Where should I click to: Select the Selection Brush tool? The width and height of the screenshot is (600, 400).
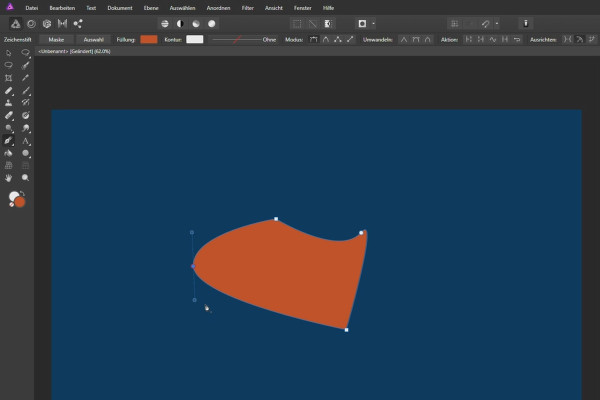tap(26, 65)
